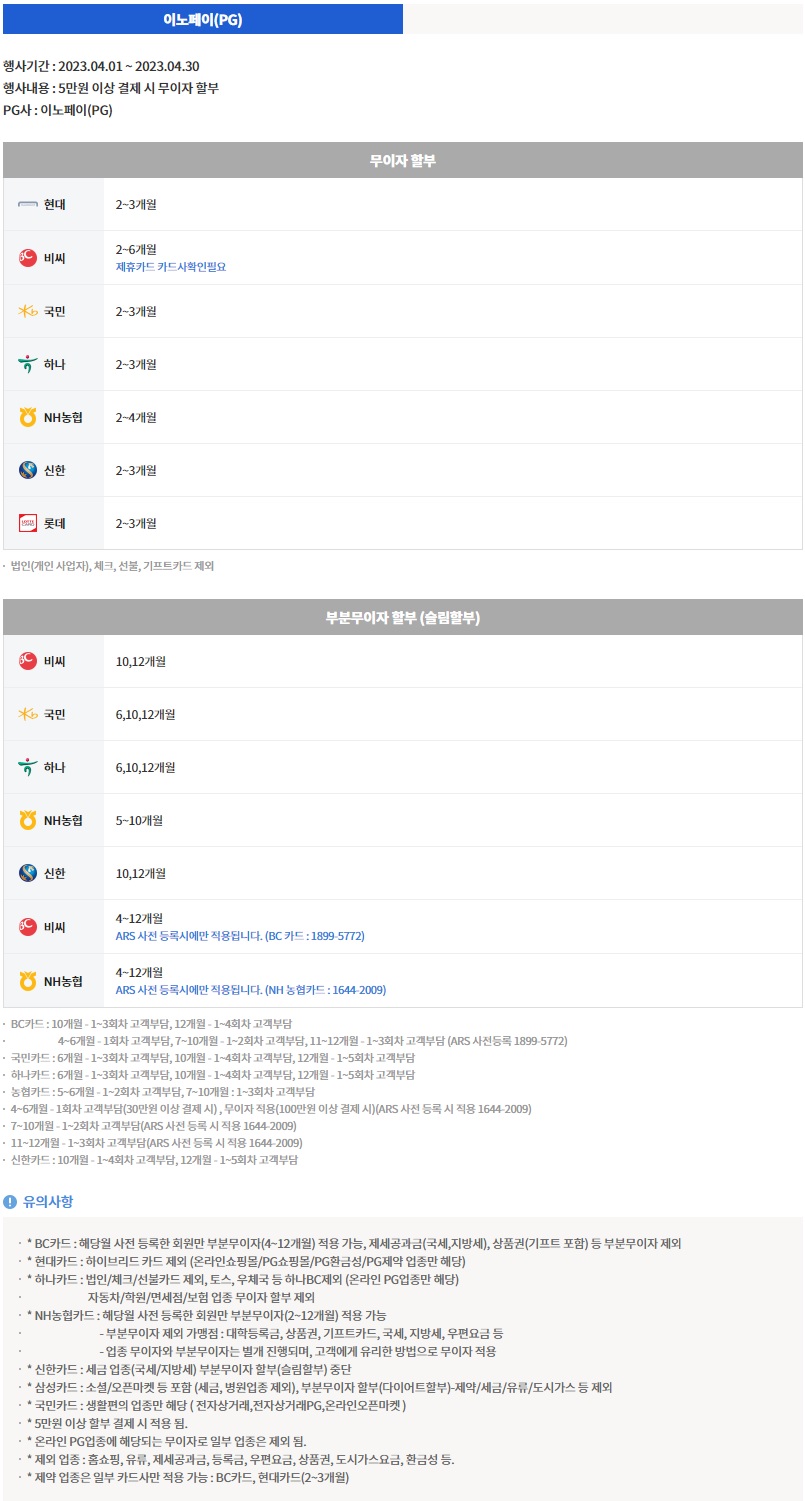This screenshot has width=805, height=1501.
Task: Click the 비씨 logo in 무이자 할부 table
Action: point(28,258)
